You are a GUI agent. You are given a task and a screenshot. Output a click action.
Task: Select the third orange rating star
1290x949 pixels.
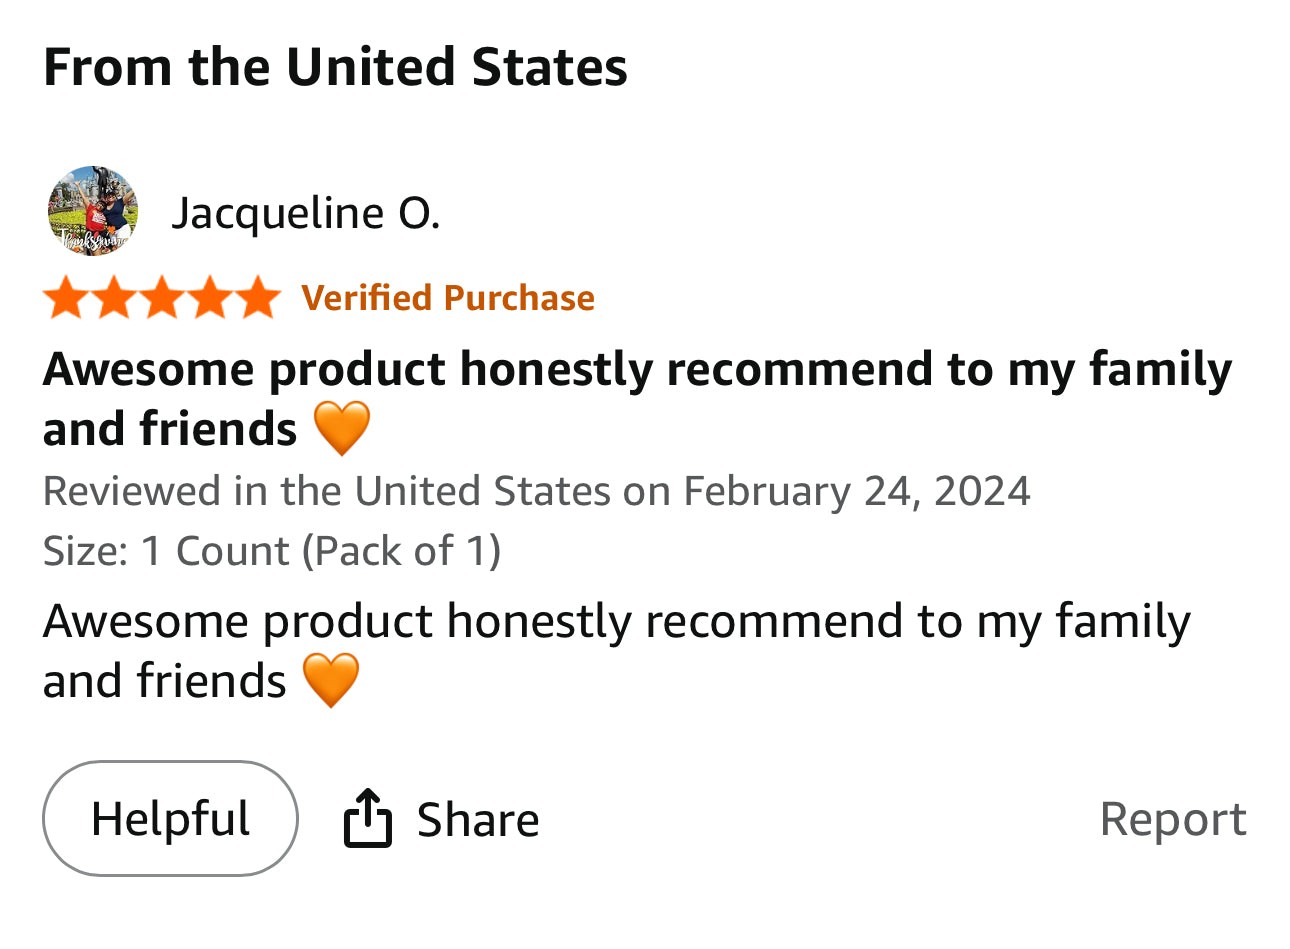coord(162,298)
